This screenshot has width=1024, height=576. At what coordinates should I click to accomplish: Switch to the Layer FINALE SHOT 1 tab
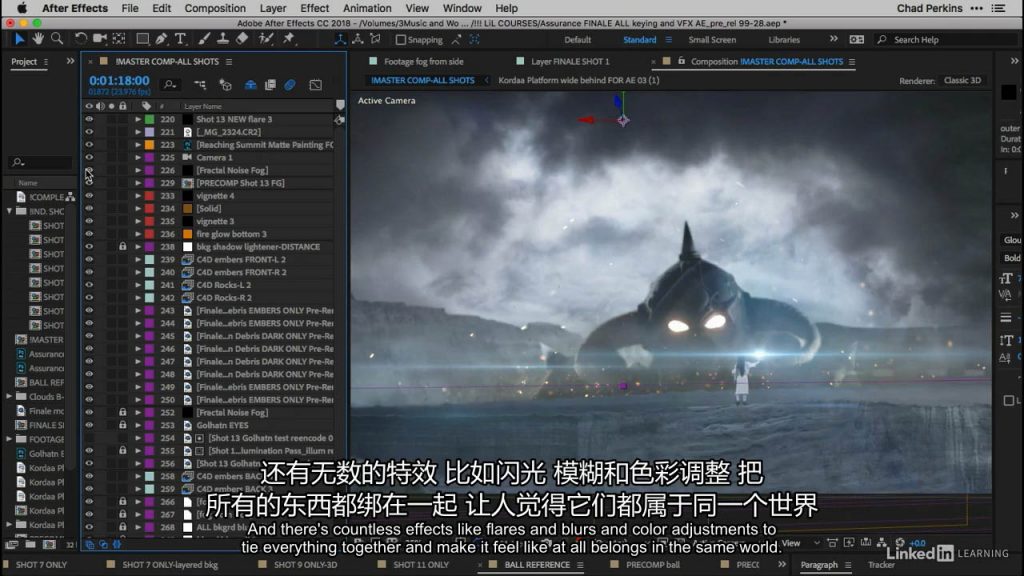click(x=569, y=61)
